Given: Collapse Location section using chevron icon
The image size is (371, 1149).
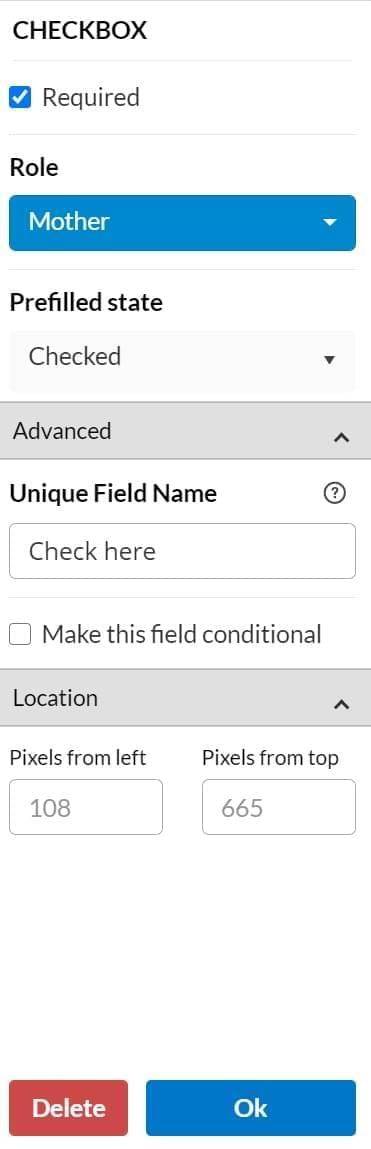Looking at the screenshot, I should coord(341,703).
